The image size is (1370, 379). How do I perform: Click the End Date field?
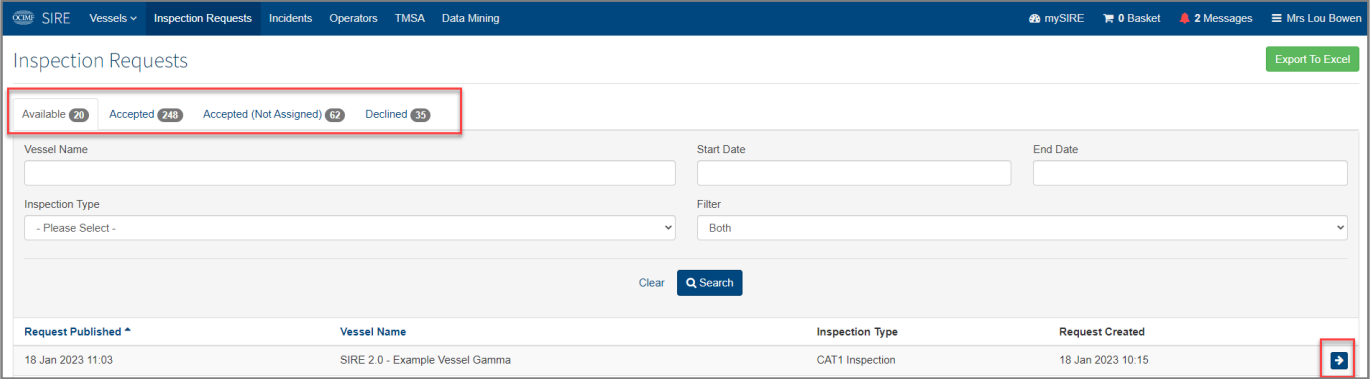point(1190,173)
